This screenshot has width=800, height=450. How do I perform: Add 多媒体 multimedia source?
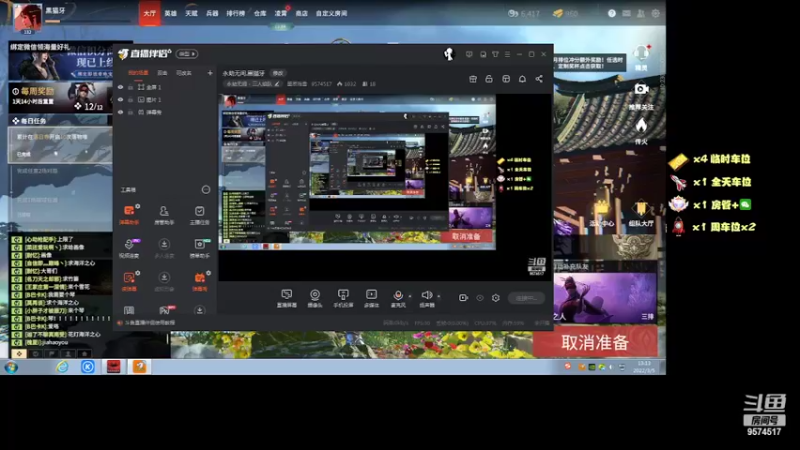371,298
